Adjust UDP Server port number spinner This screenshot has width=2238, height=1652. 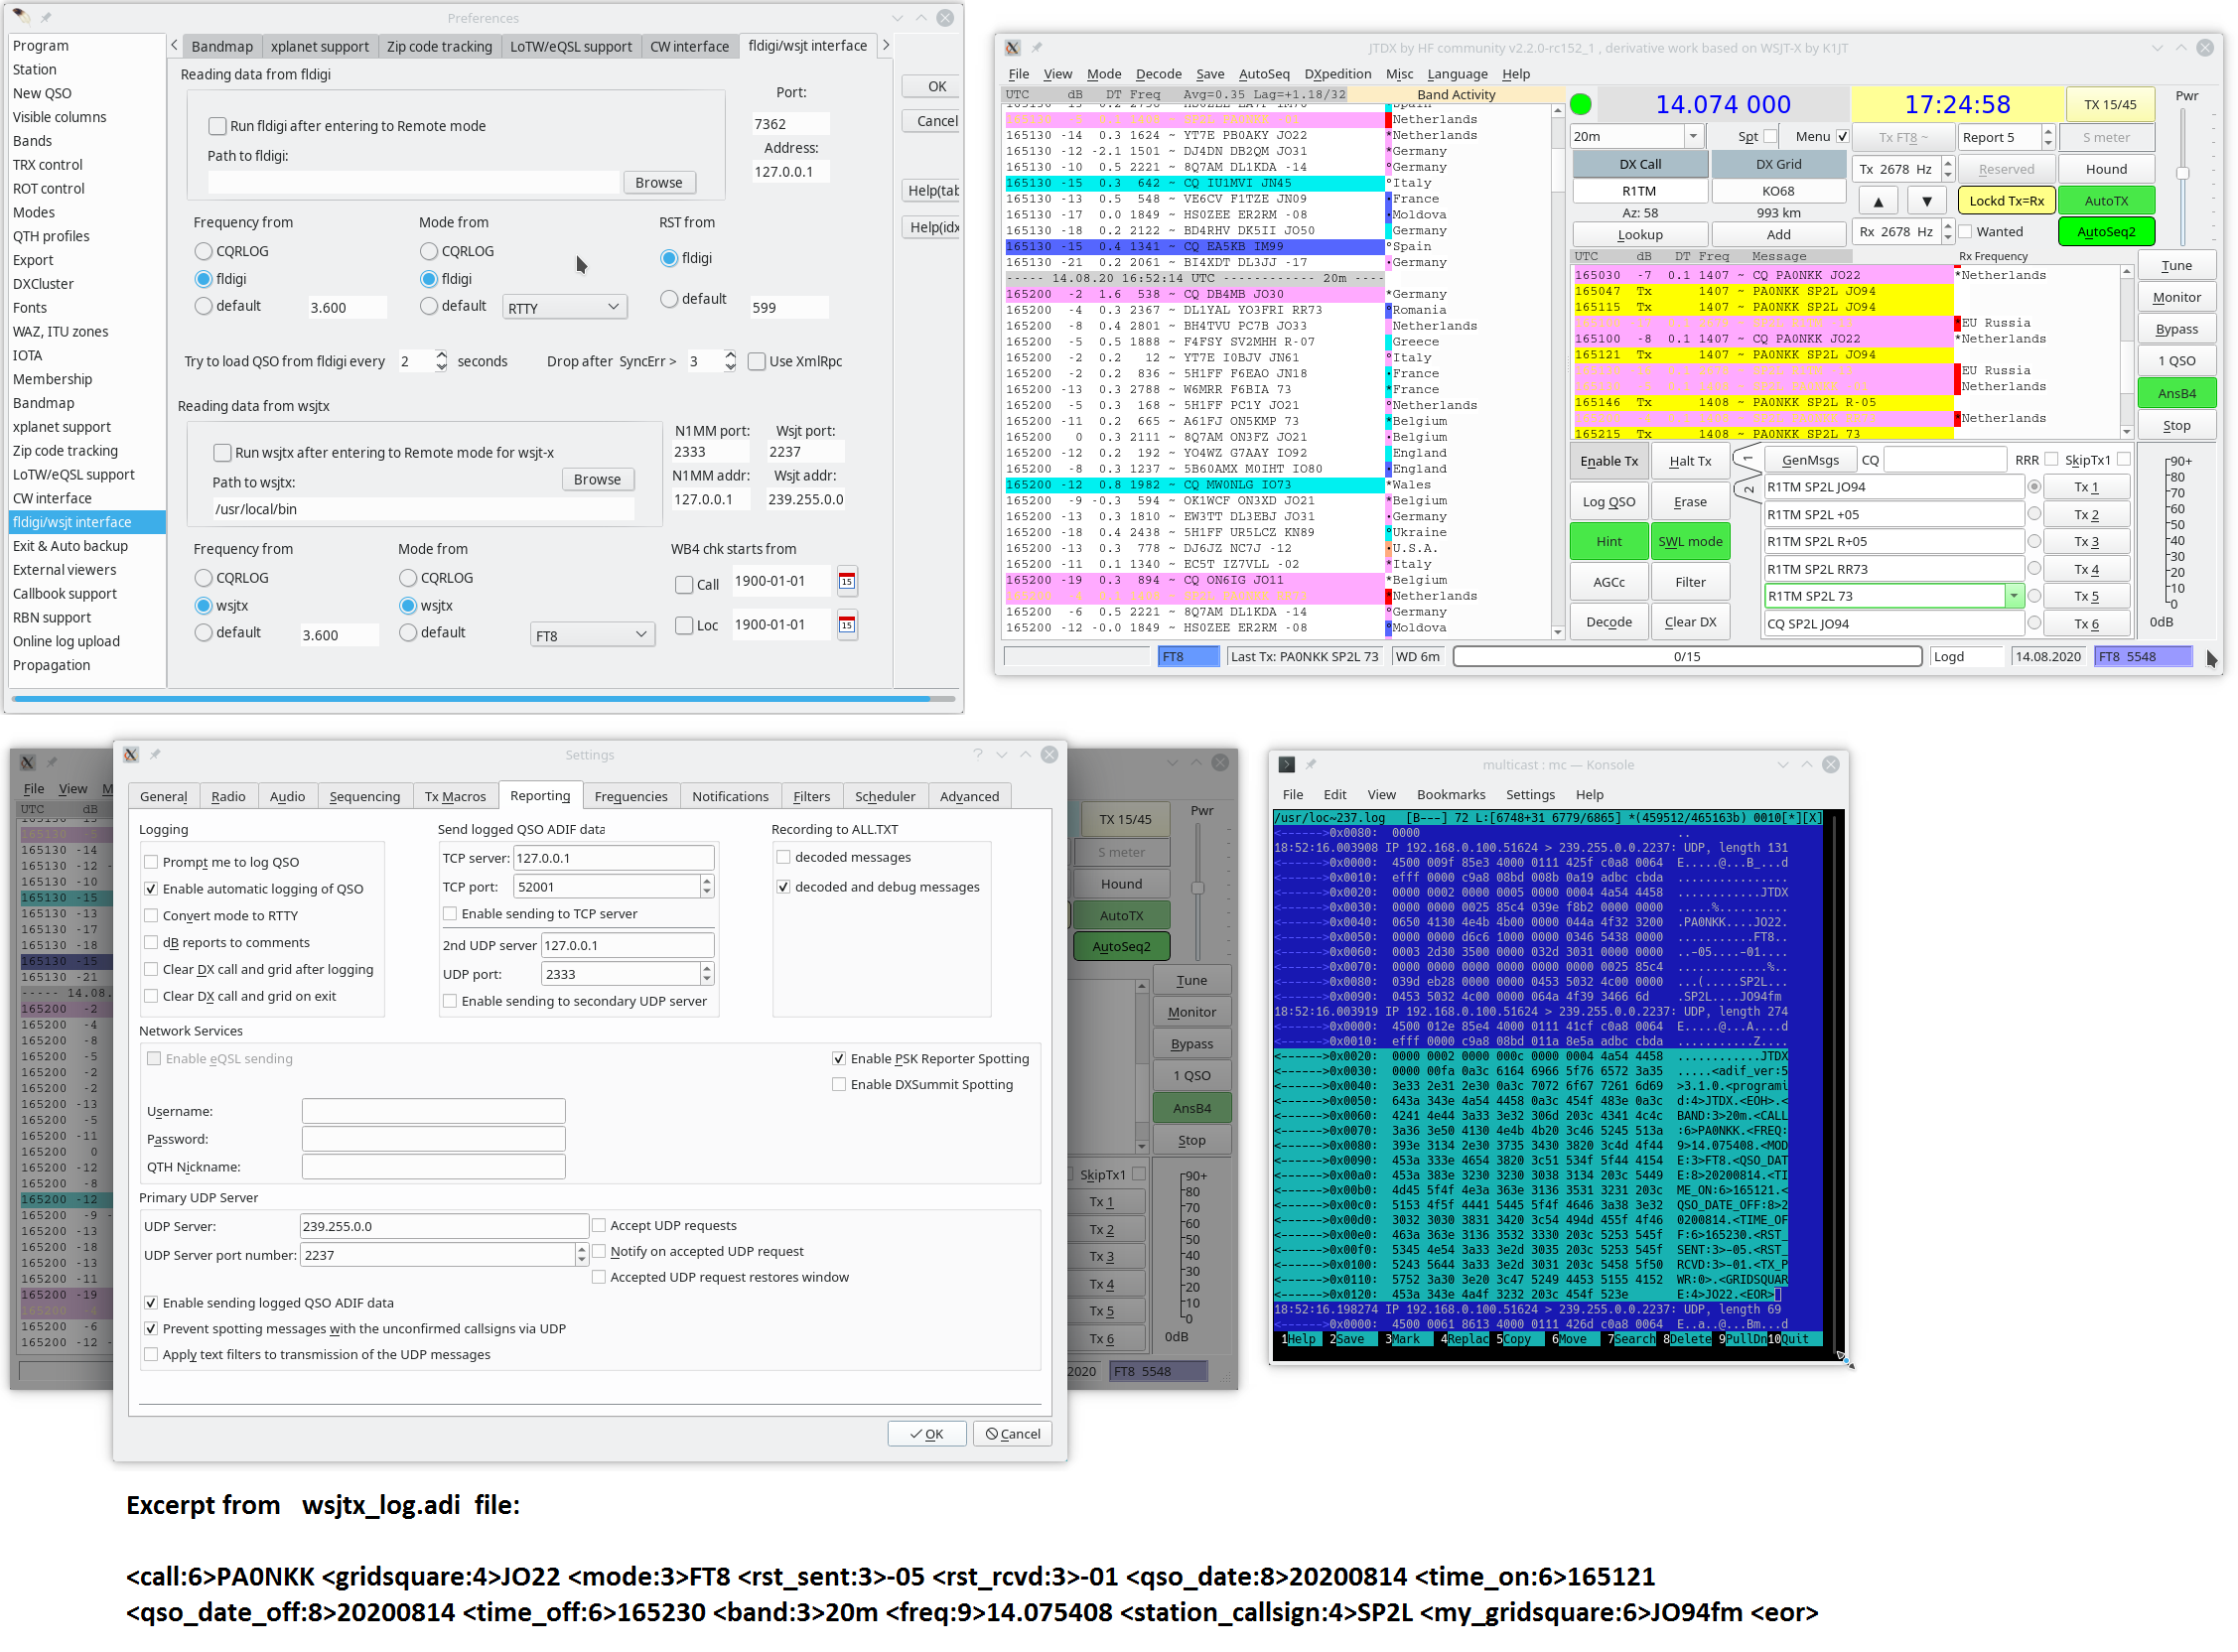click(x=581, y=1256)
